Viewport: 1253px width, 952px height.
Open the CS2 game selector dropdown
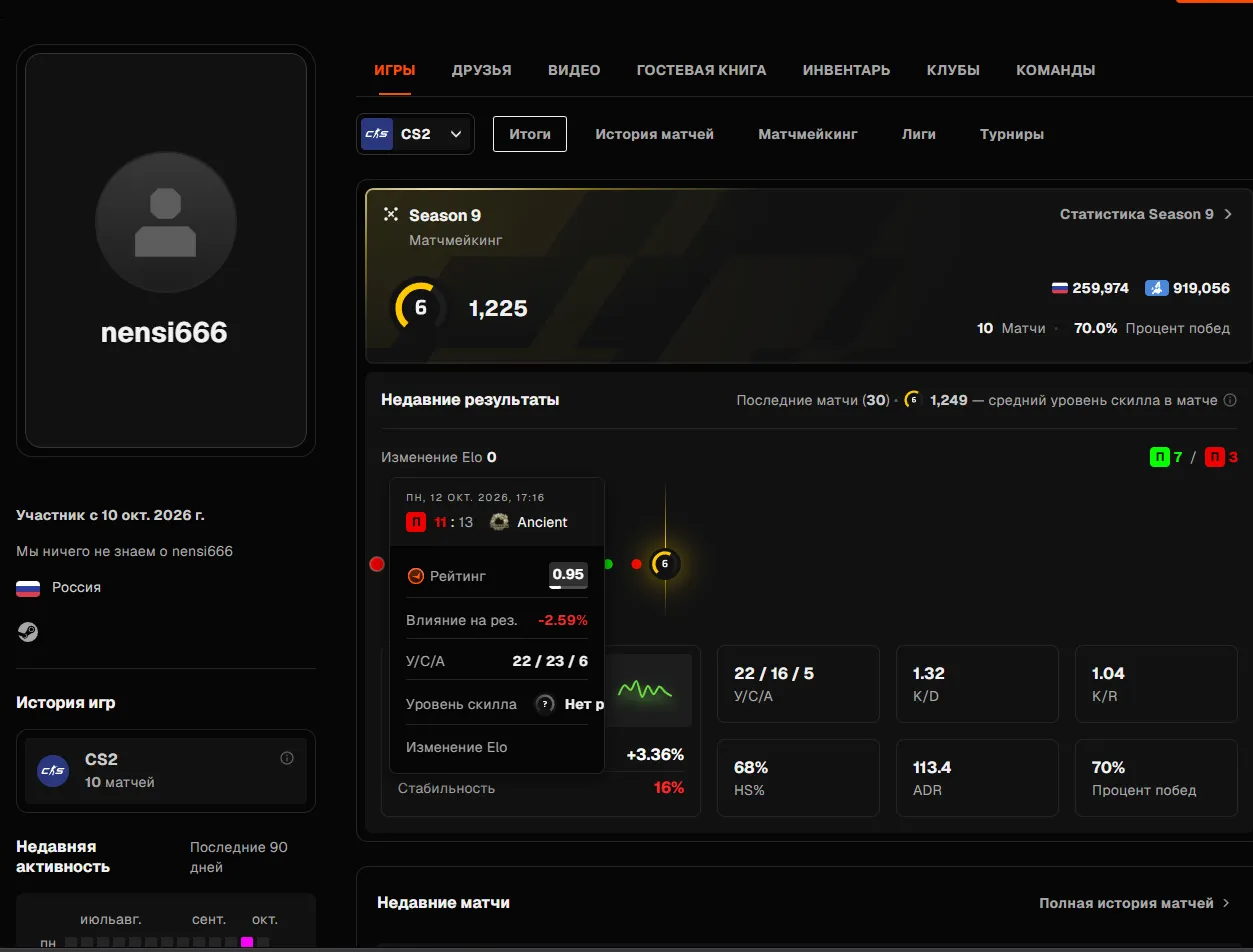pos(415,134)
